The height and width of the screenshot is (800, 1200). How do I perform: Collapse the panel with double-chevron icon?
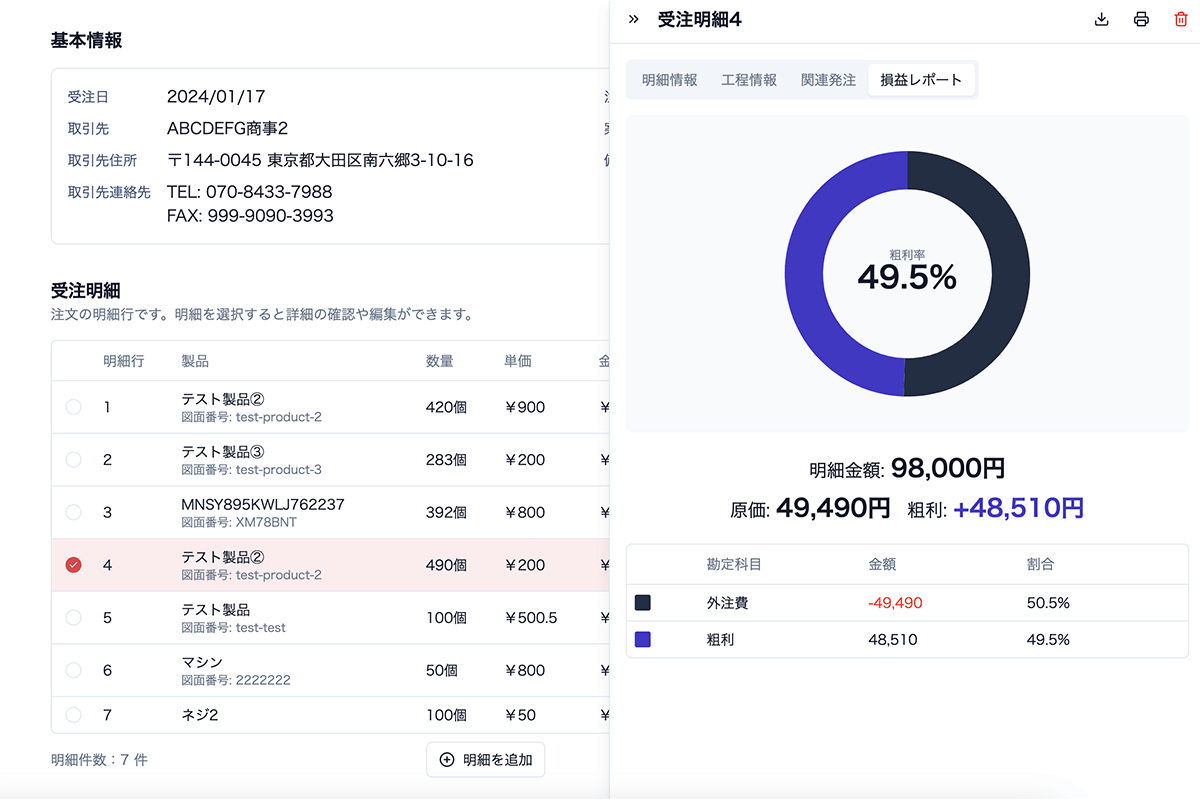pos(633,20)
